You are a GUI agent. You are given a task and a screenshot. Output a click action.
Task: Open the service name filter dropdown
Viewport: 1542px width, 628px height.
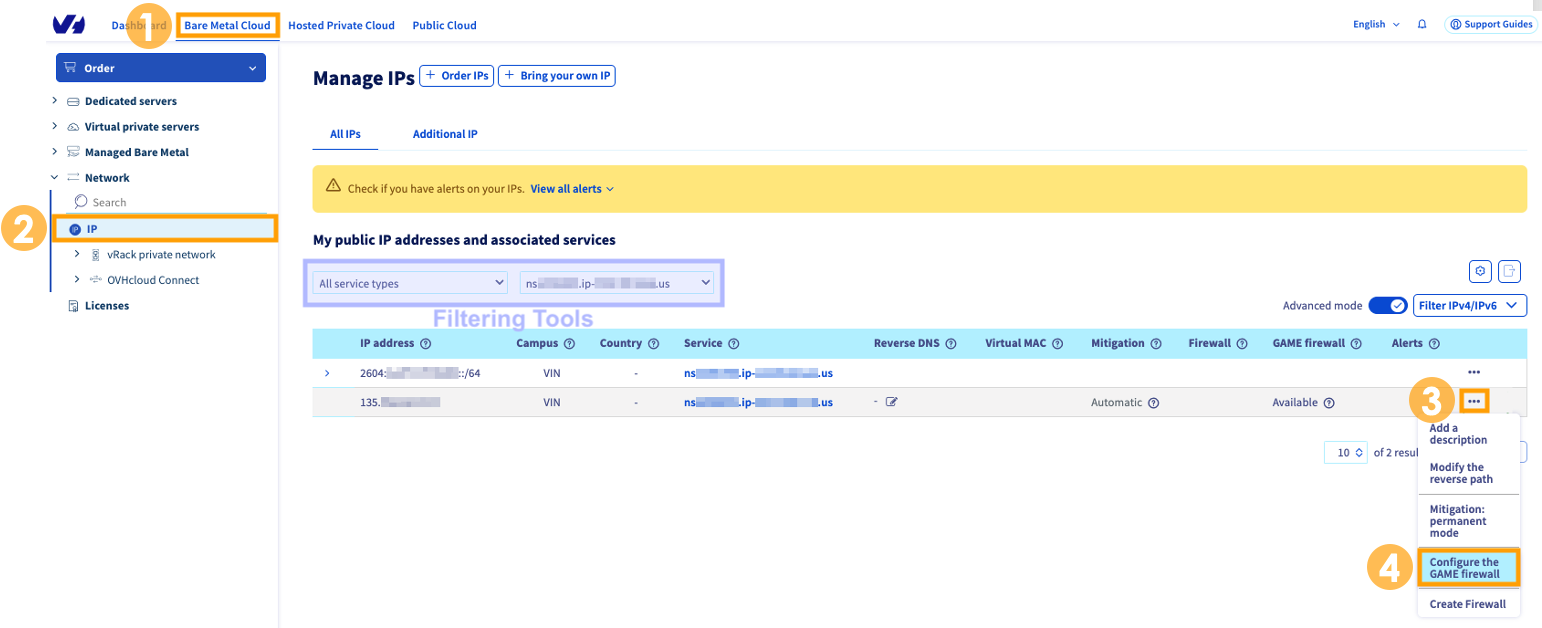coord(617,283)
